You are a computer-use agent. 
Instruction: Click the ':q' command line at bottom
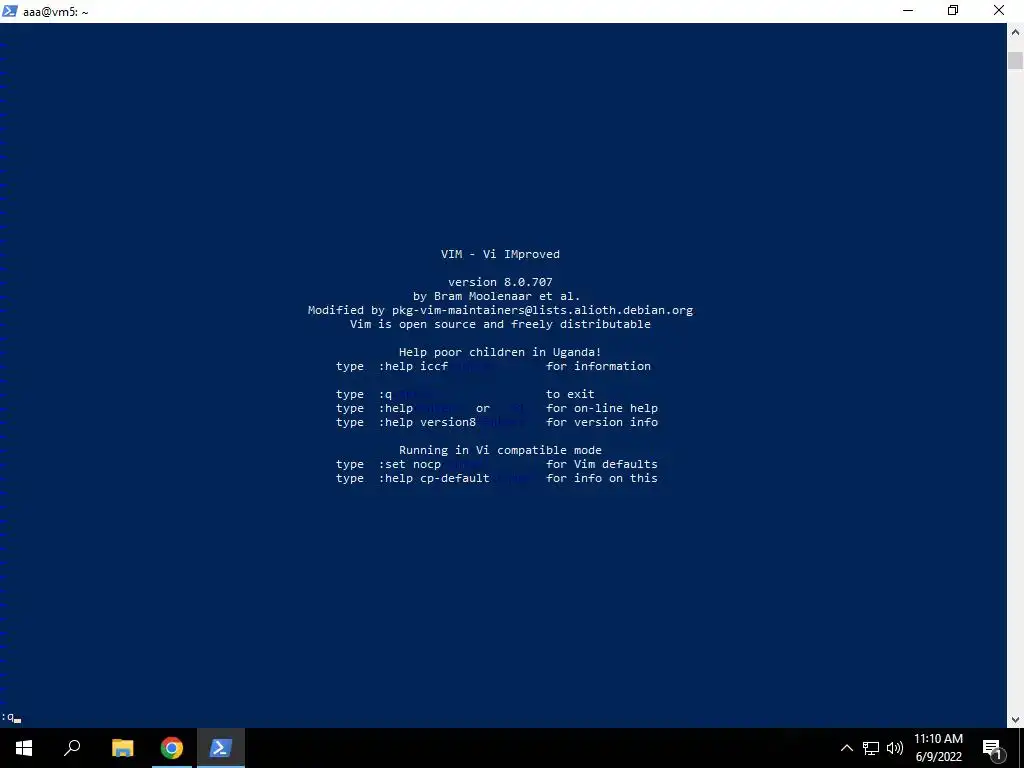coord(8,717)
